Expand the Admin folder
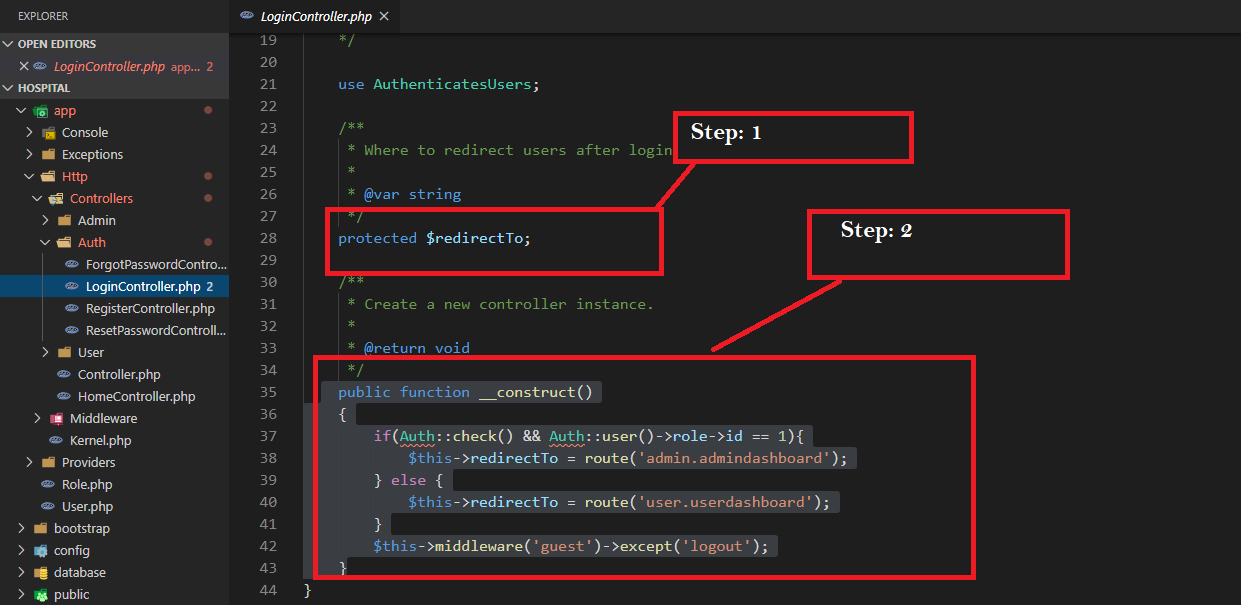 [45, 221]
